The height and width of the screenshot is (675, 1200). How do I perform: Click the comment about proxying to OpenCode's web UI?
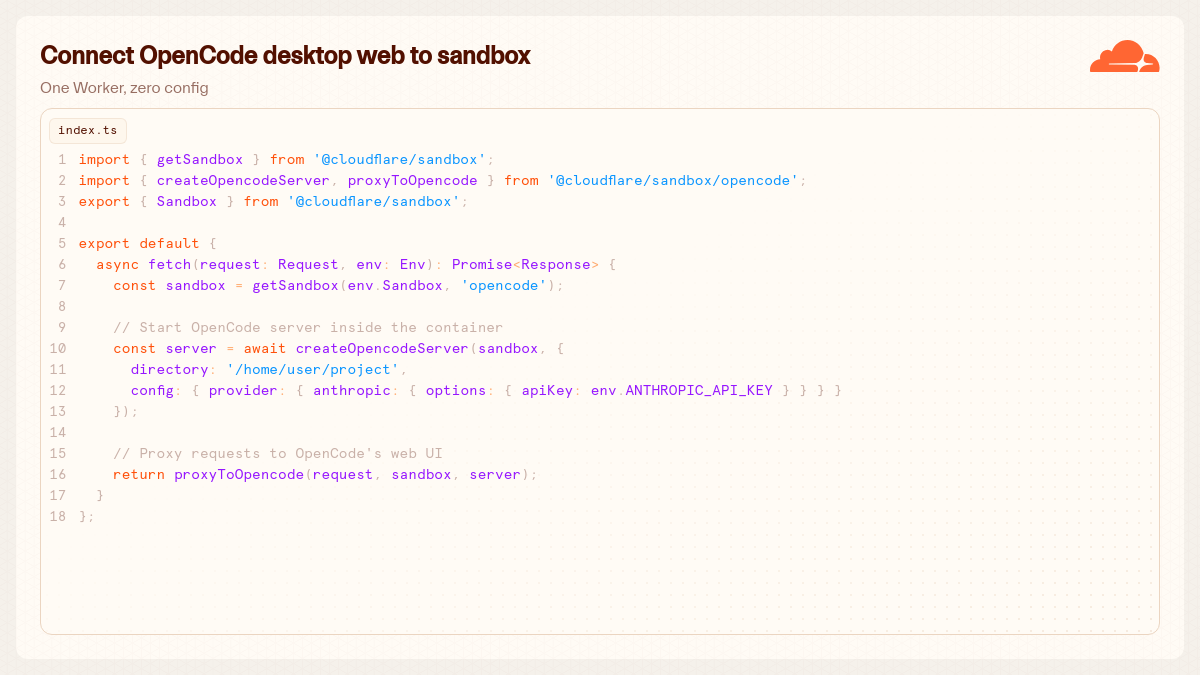pos(278,453)
